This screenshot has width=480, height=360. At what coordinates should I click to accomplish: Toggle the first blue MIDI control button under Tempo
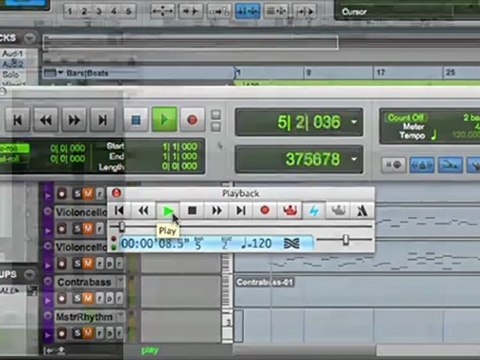click(422, 164)
